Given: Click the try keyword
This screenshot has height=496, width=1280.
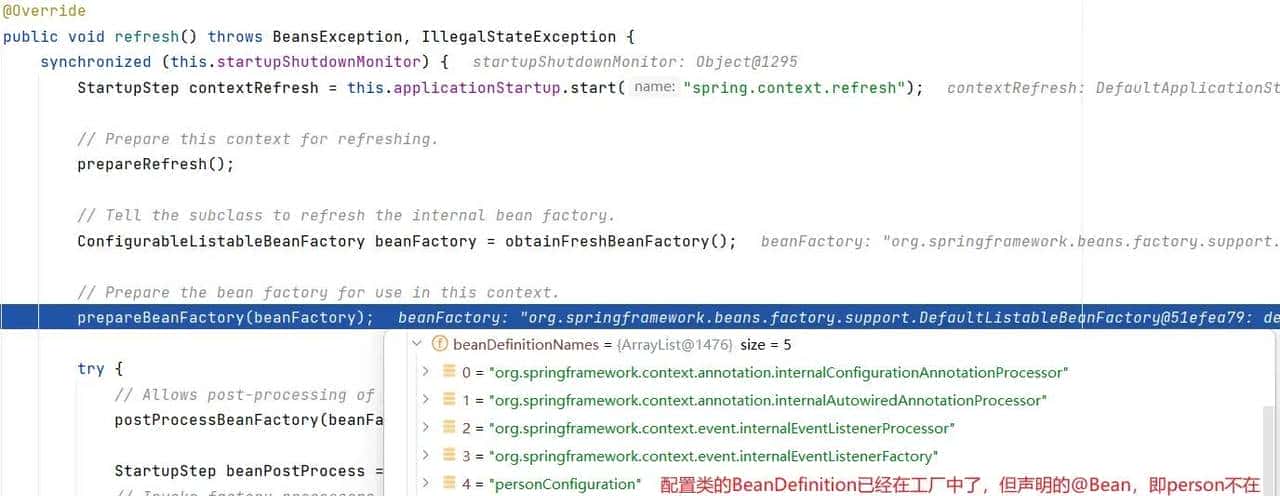Looking at the screenshot, I should click(x=91, y=369).
